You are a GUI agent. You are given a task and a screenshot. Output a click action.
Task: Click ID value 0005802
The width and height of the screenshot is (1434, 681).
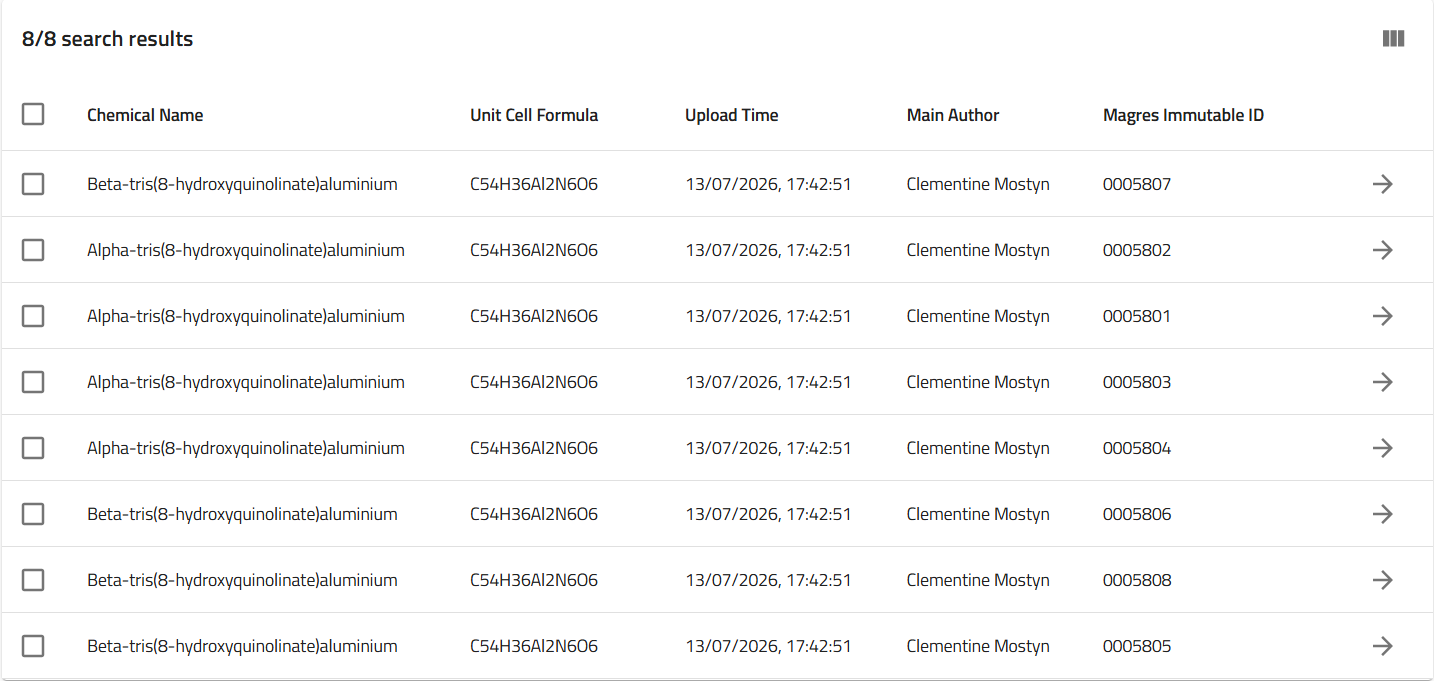coord(1137,250)
